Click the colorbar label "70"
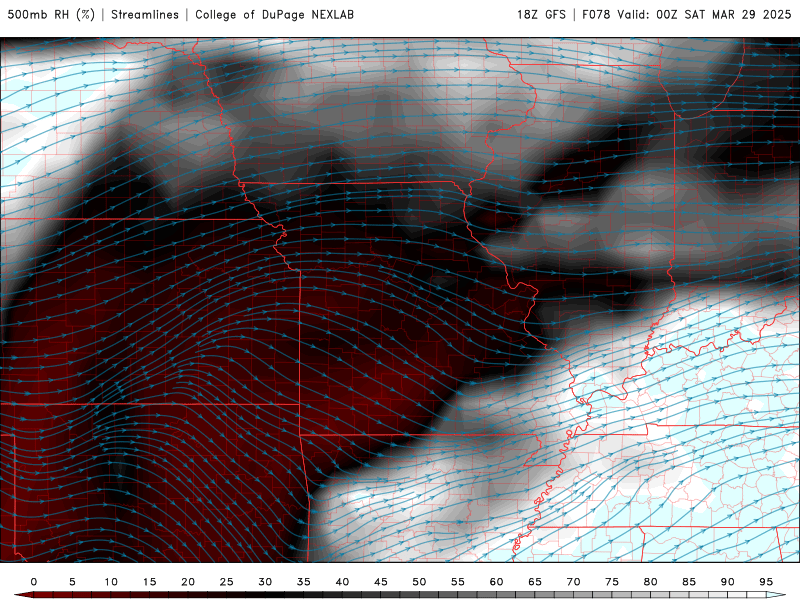The width and height of the screenshot is (800, 600). click(x=573, y=582)
